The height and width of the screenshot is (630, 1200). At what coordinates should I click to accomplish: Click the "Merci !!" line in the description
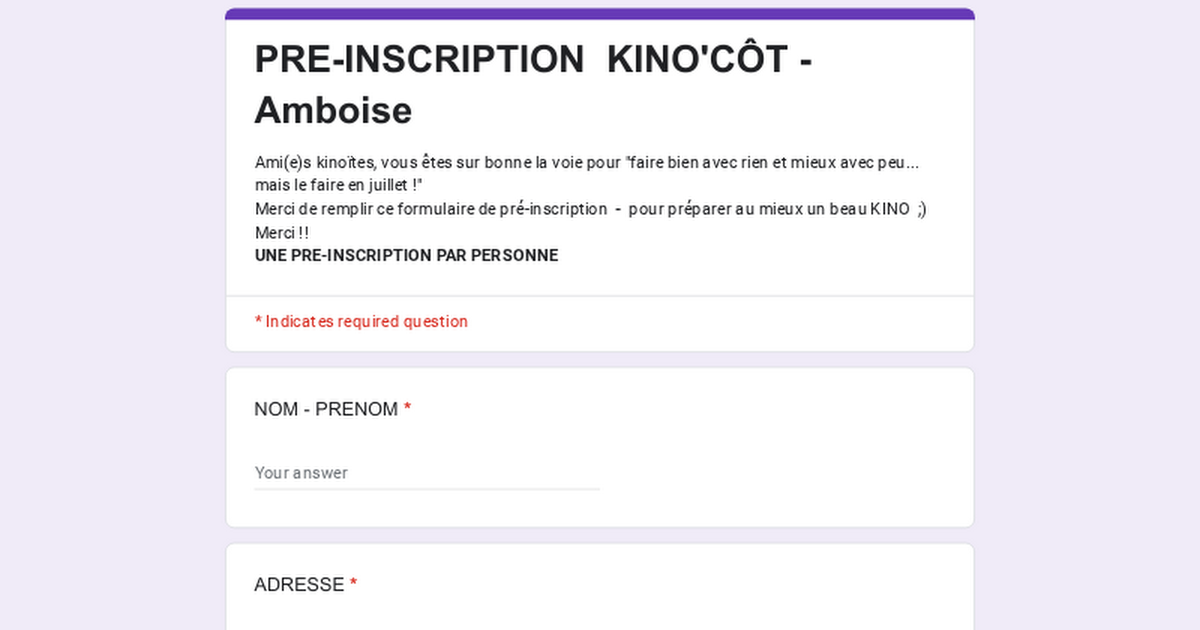click(x=282, y=232)
